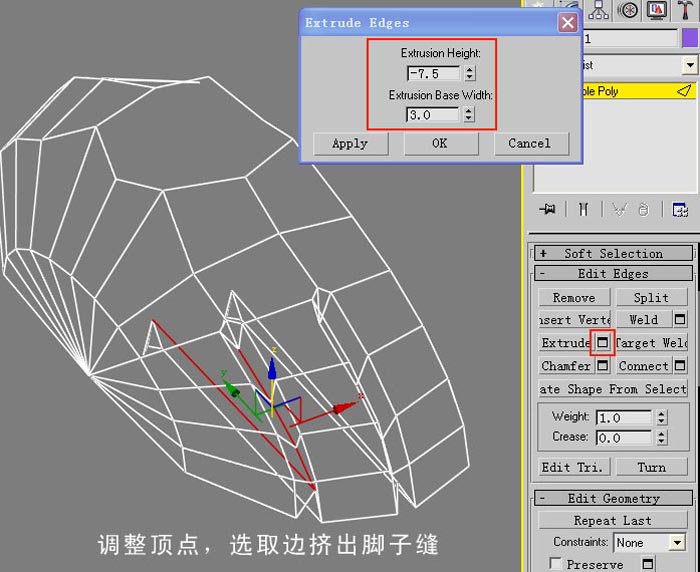The width and height of the screenshot is (700, 572).
Task: Click the Pin Stack icon
Action: pyautogui.click(x=547, y=209)
